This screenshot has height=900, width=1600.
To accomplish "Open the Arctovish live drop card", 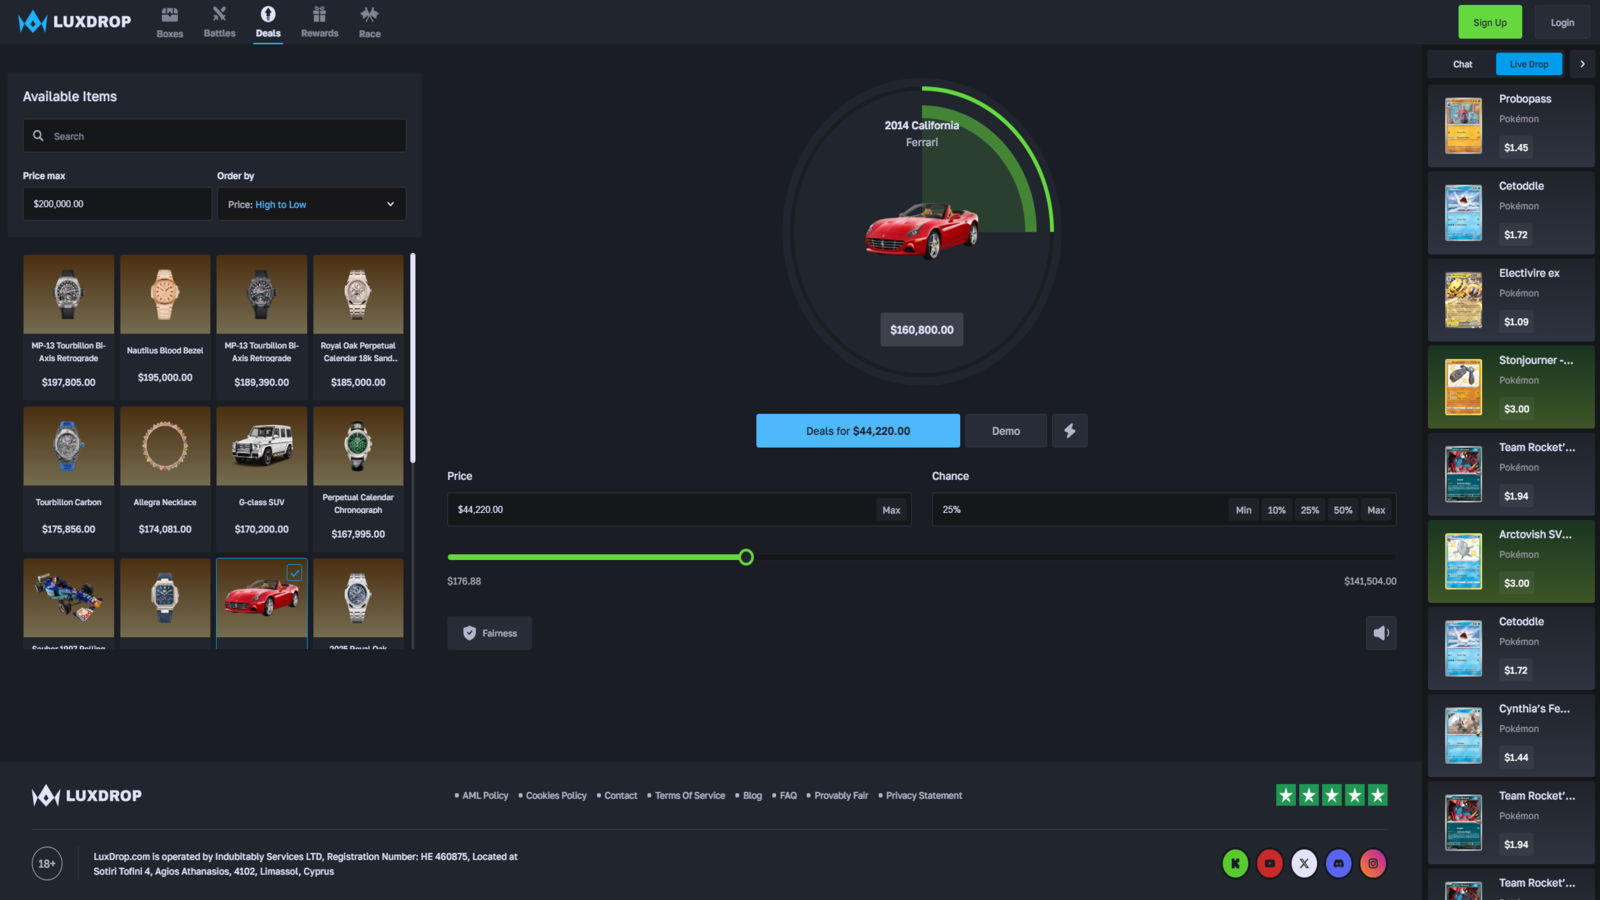I will (1511, 560).
